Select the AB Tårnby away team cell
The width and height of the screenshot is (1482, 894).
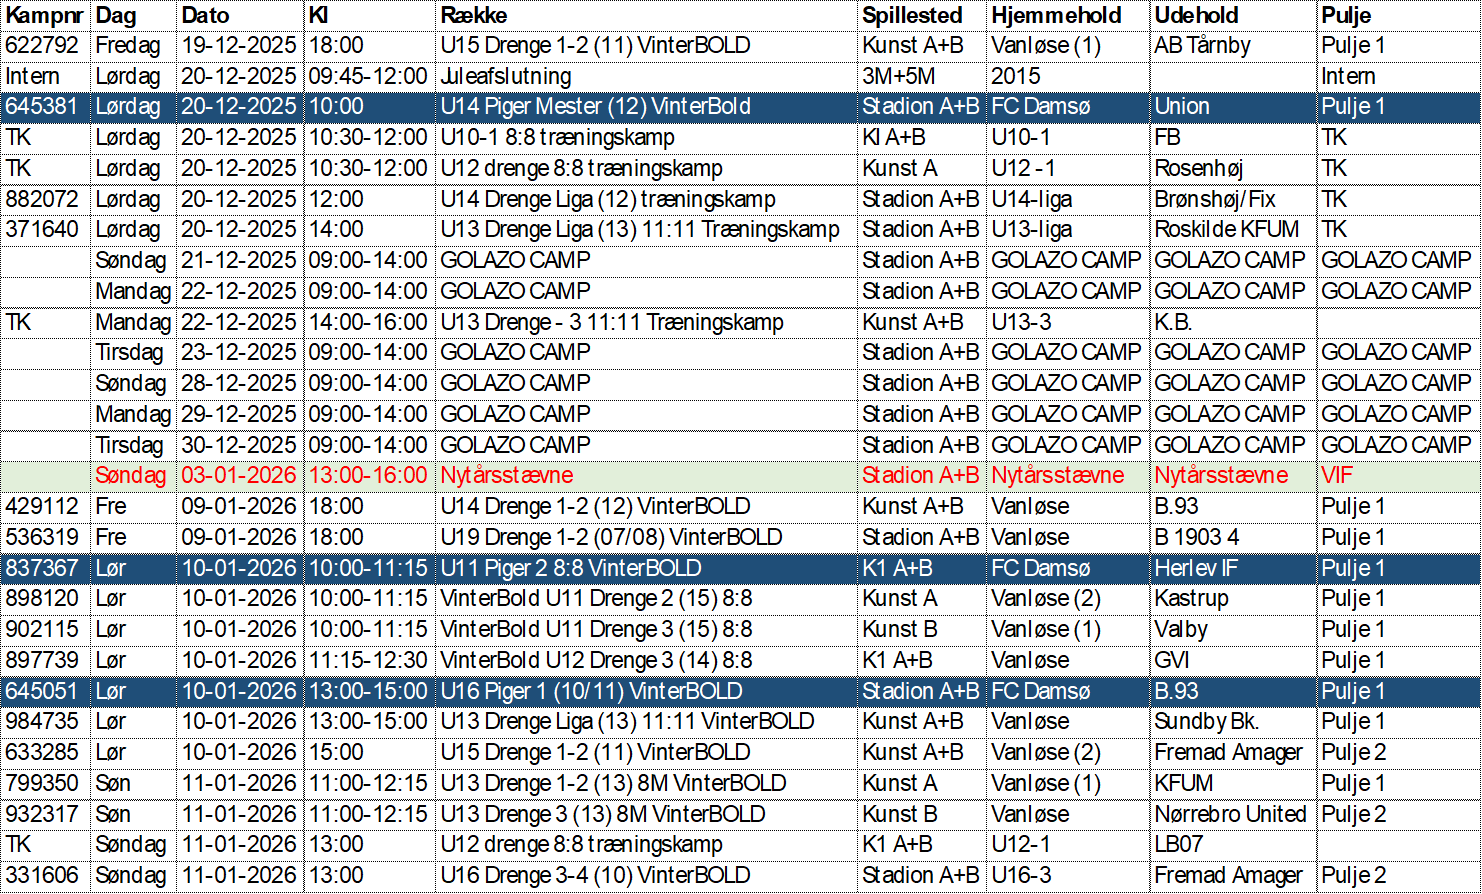[1202, 46]
